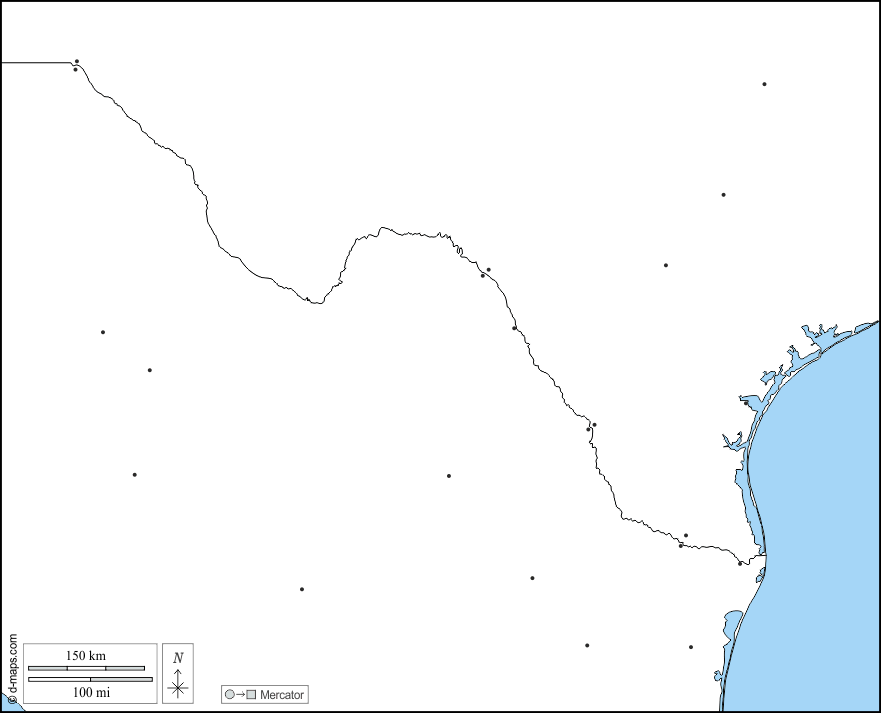Click the 150 km scale bar
The image size is (881, 713).
tap(86, 668)
